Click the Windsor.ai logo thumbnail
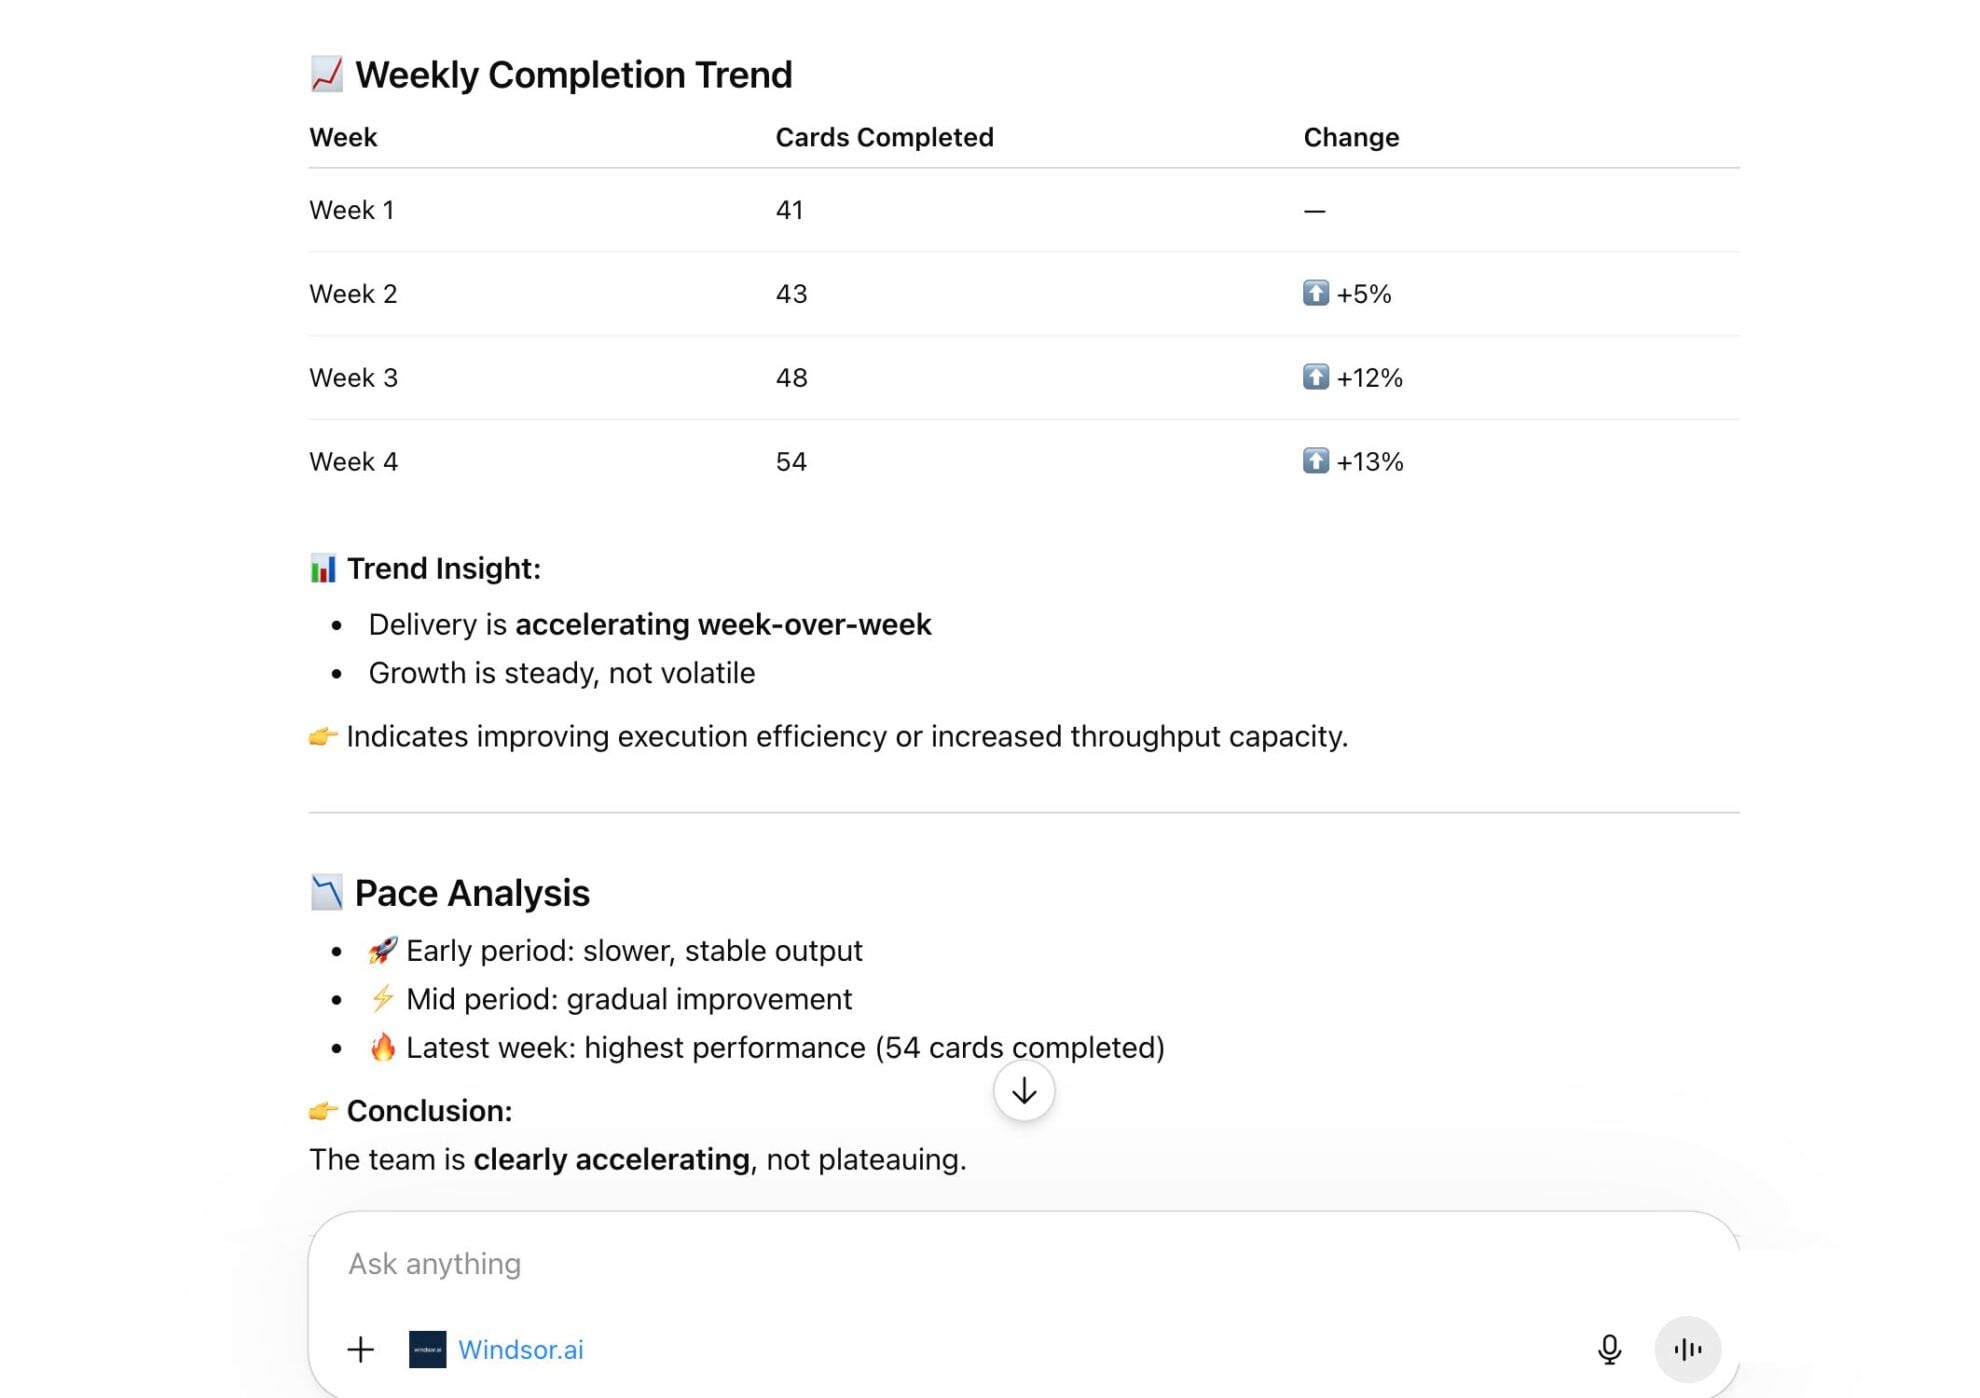 (x=427, y=1349)
